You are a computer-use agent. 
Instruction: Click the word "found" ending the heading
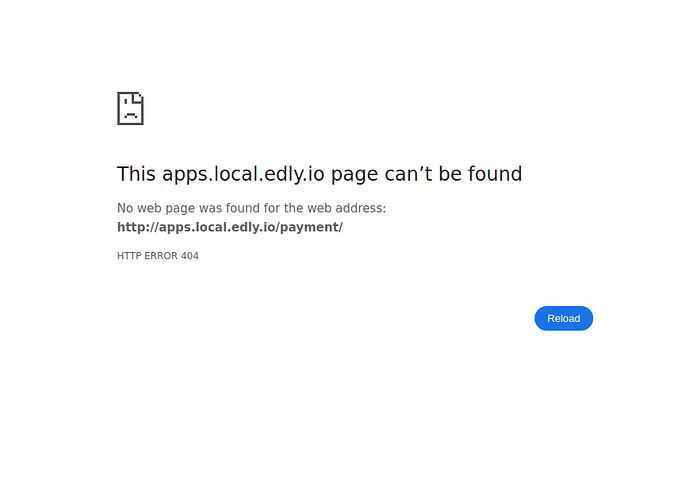(x=495, y=173)
